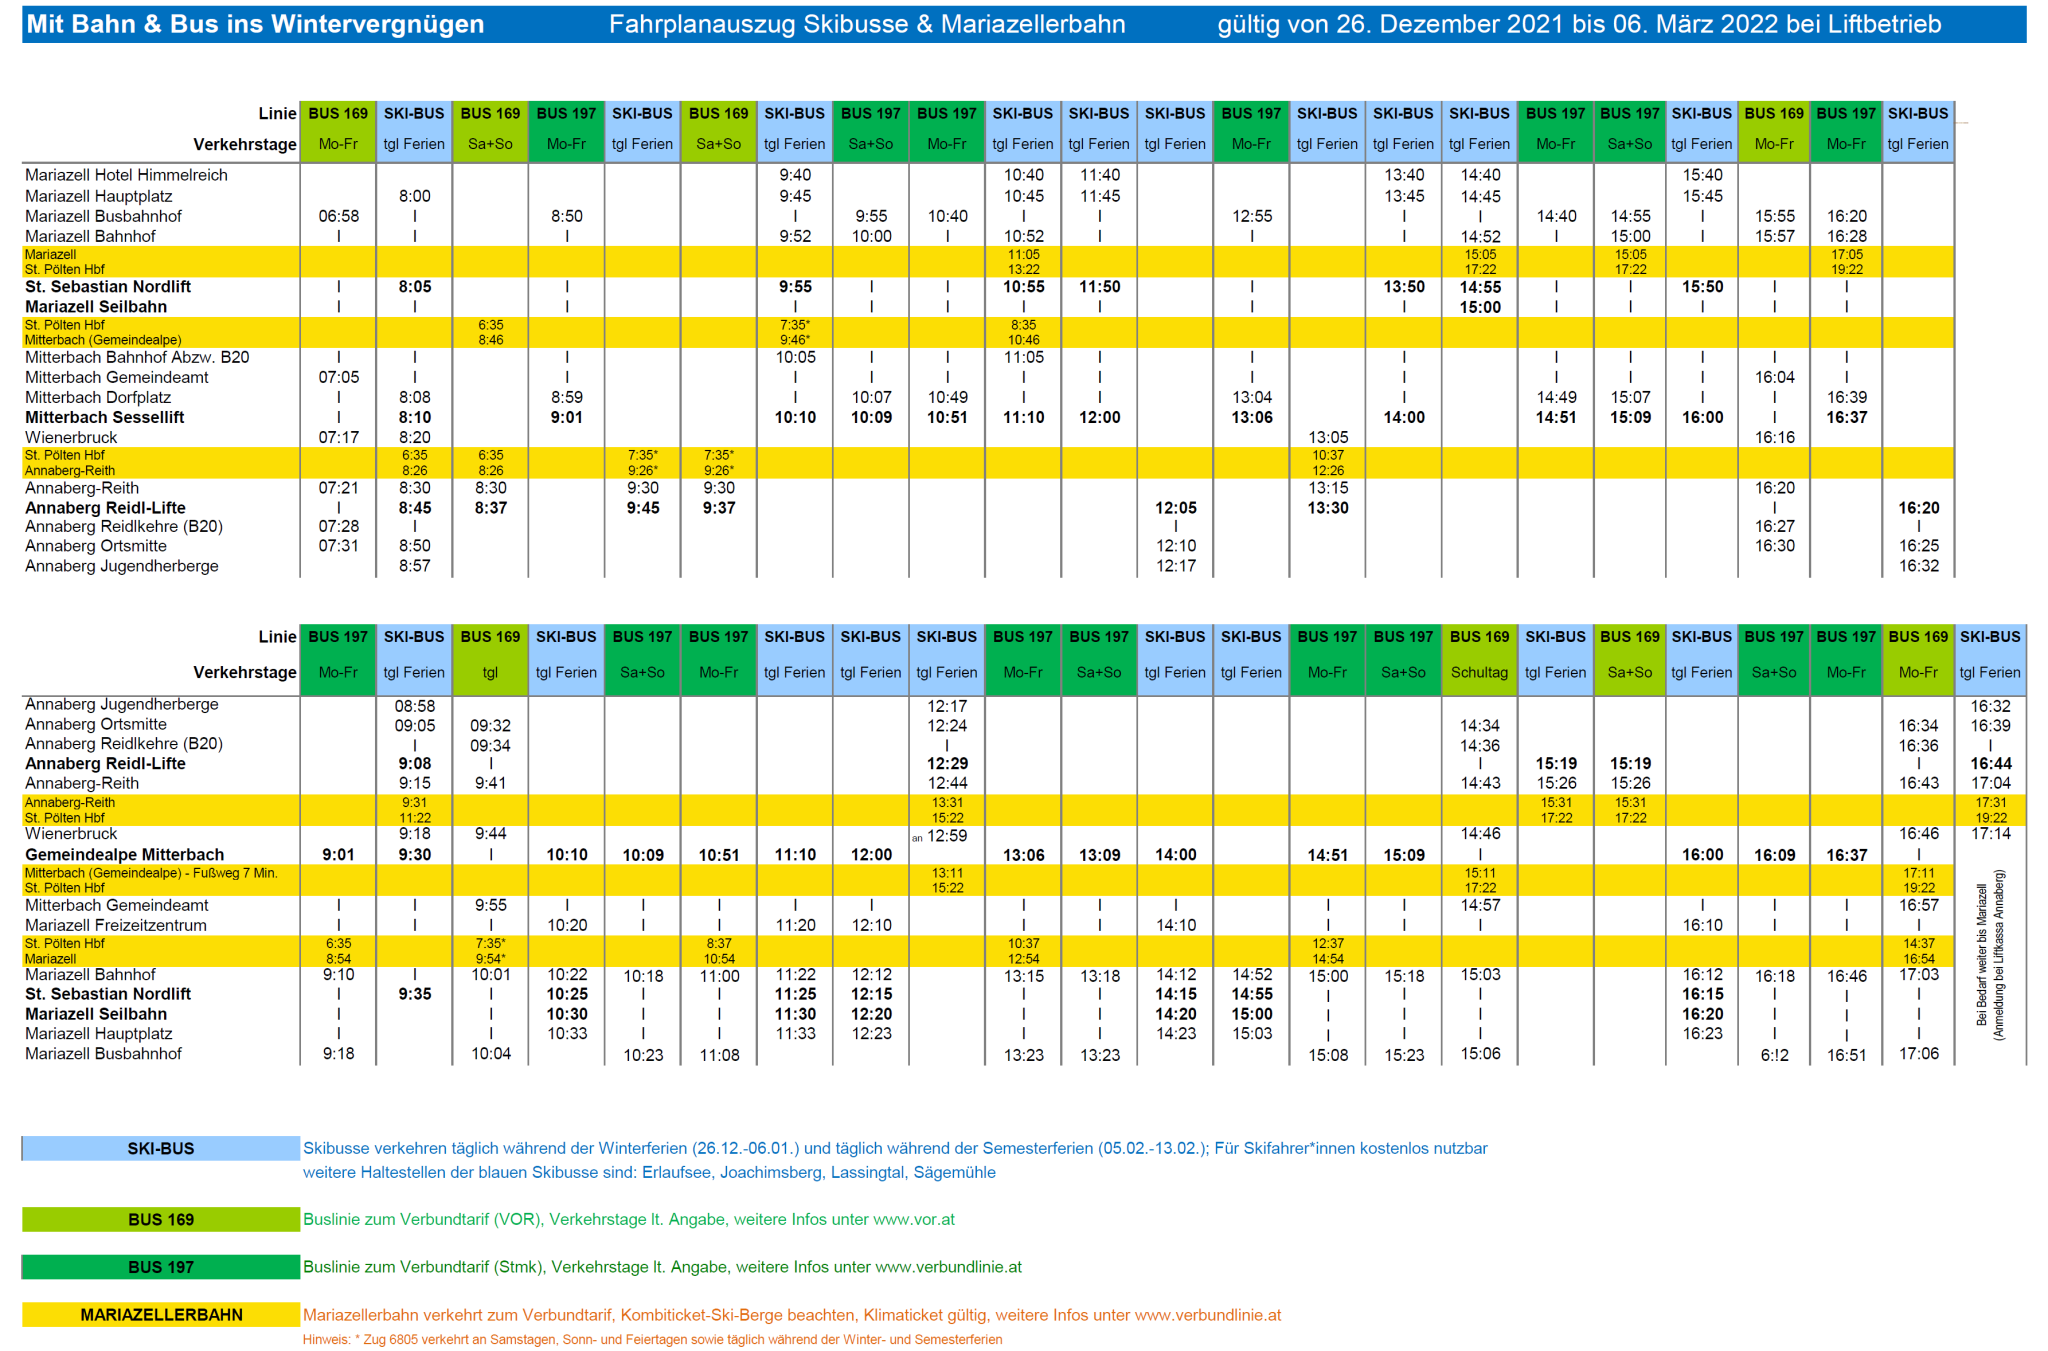Click the validity note "gültig von 26. Dezember 2021"

point(1391,24)
